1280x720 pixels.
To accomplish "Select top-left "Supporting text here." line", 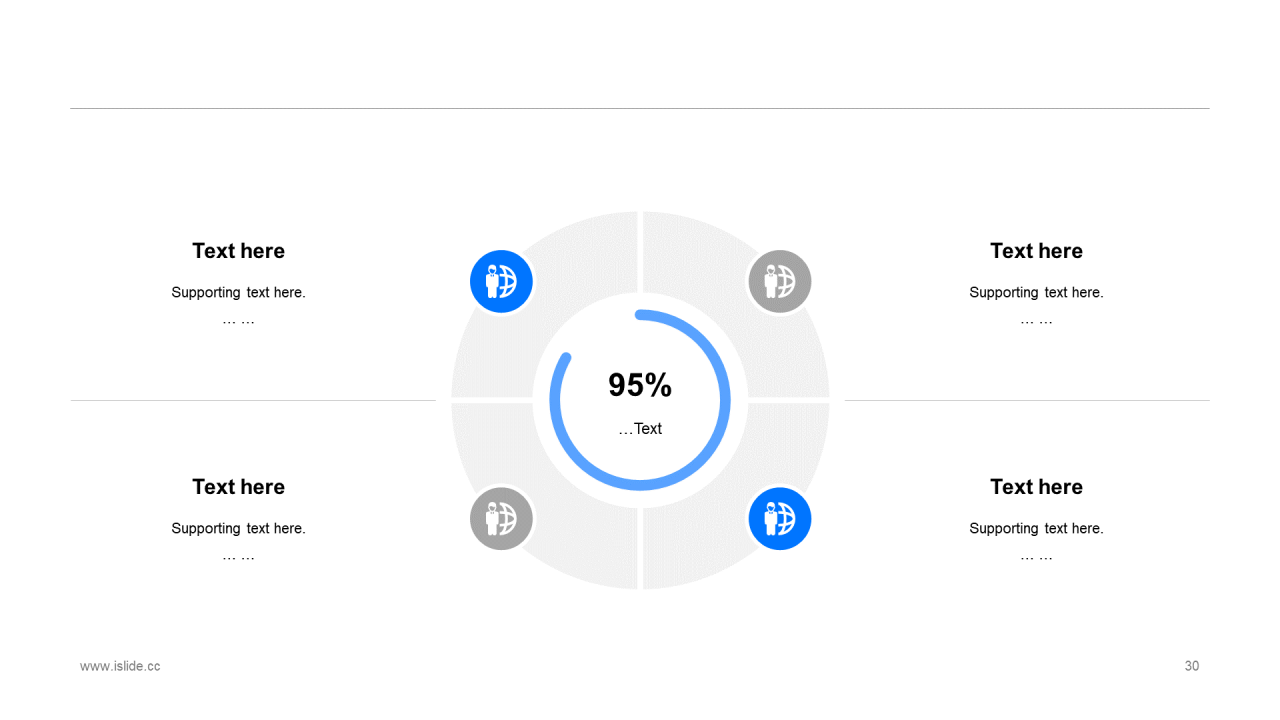I will 238,293.
